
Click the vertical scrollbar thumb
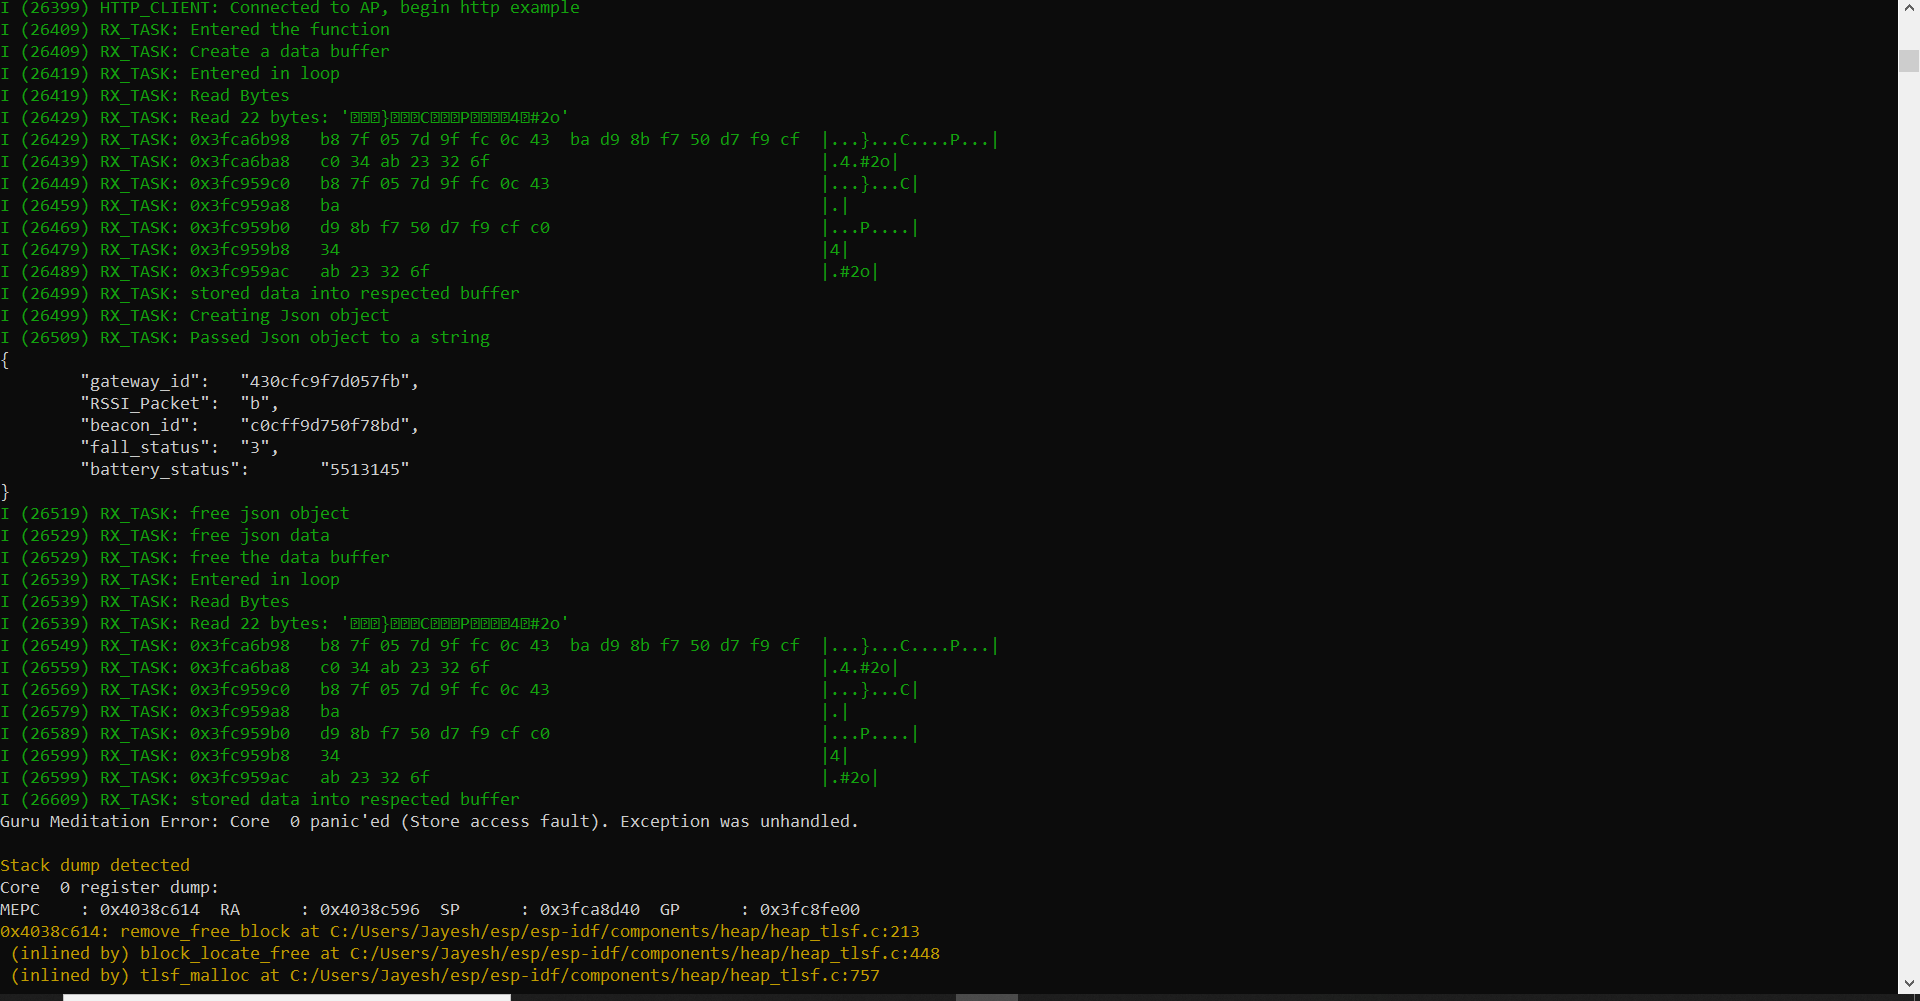[x=1909, y=60]
